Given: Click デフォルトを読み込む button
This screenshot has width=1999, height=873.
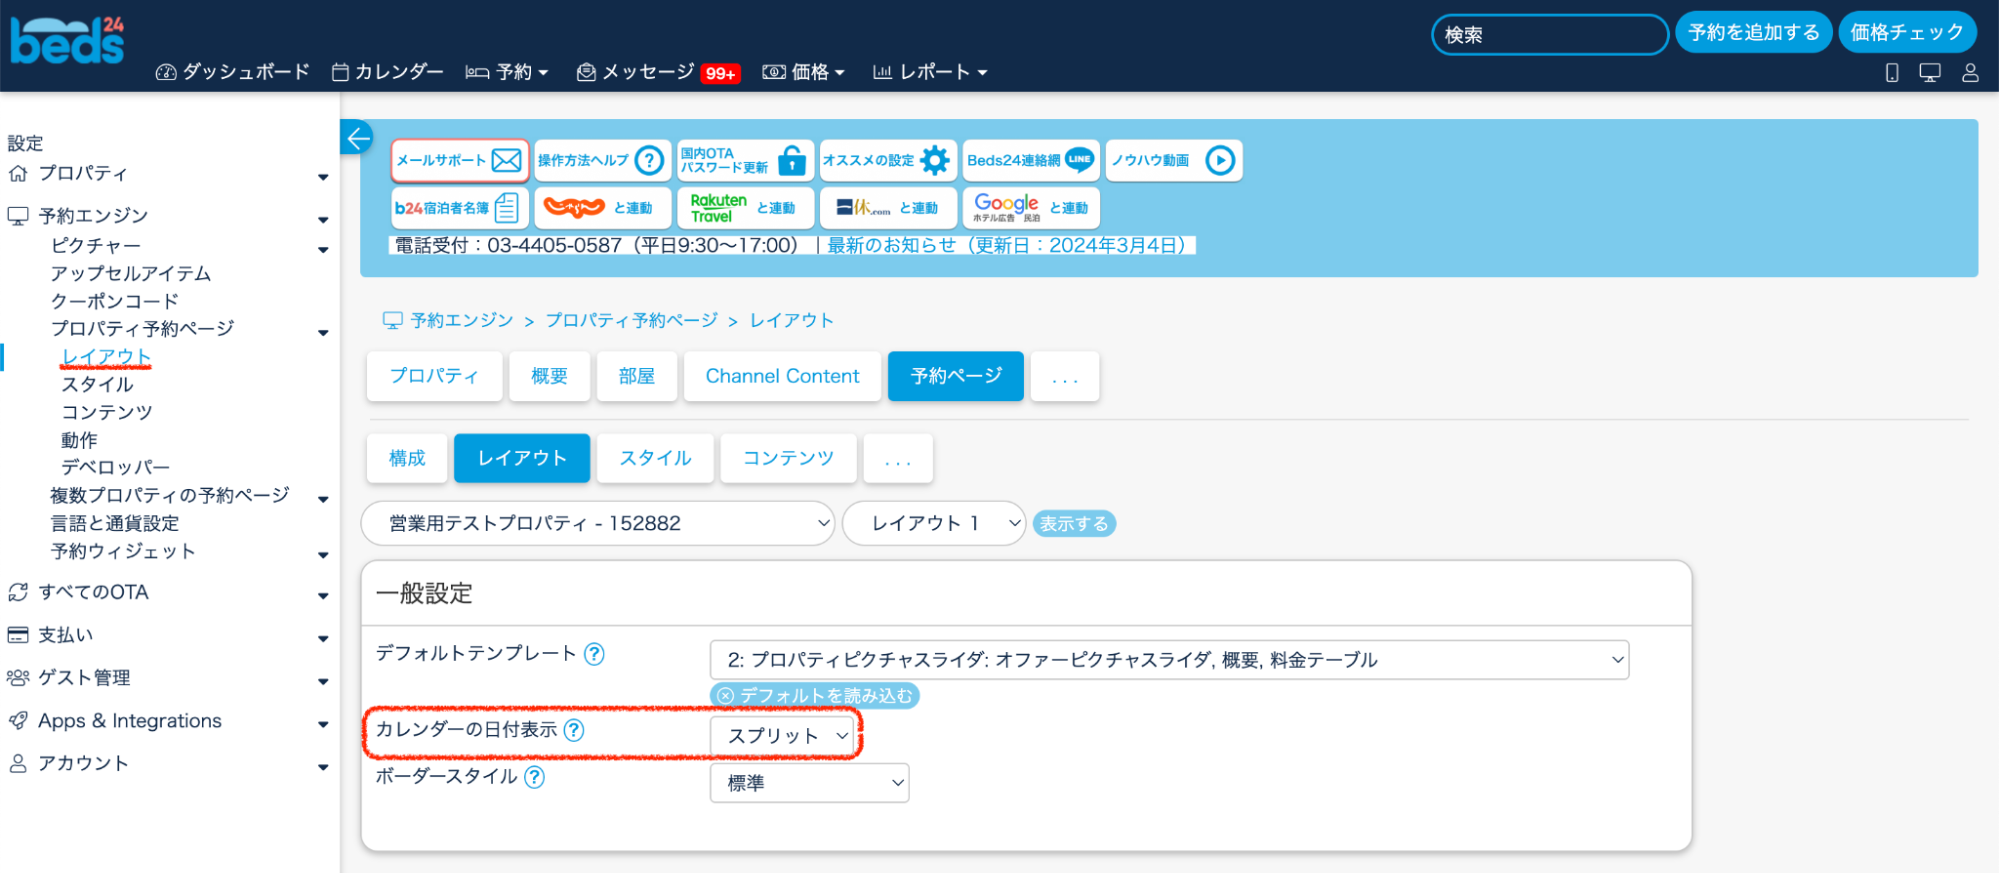Looking at the screenshot, I should point(814,696).
